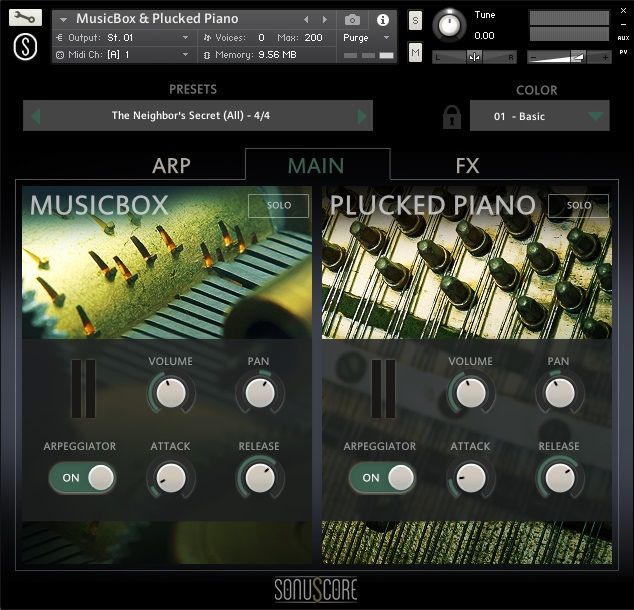Screen dimensions: 634x610
Task: Solo the Plucked Piano layer
Action: pyautogui.click(x=578, y=205)
